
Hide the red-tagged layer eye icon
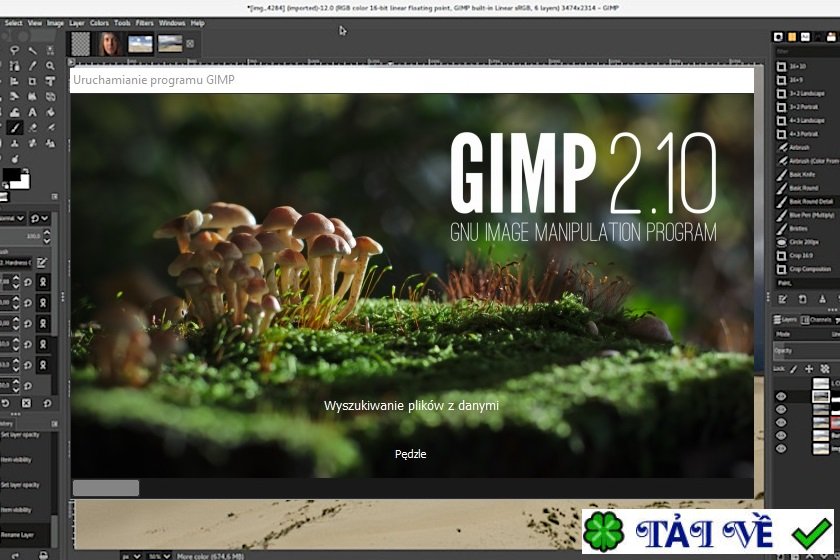tap(781, 423)
